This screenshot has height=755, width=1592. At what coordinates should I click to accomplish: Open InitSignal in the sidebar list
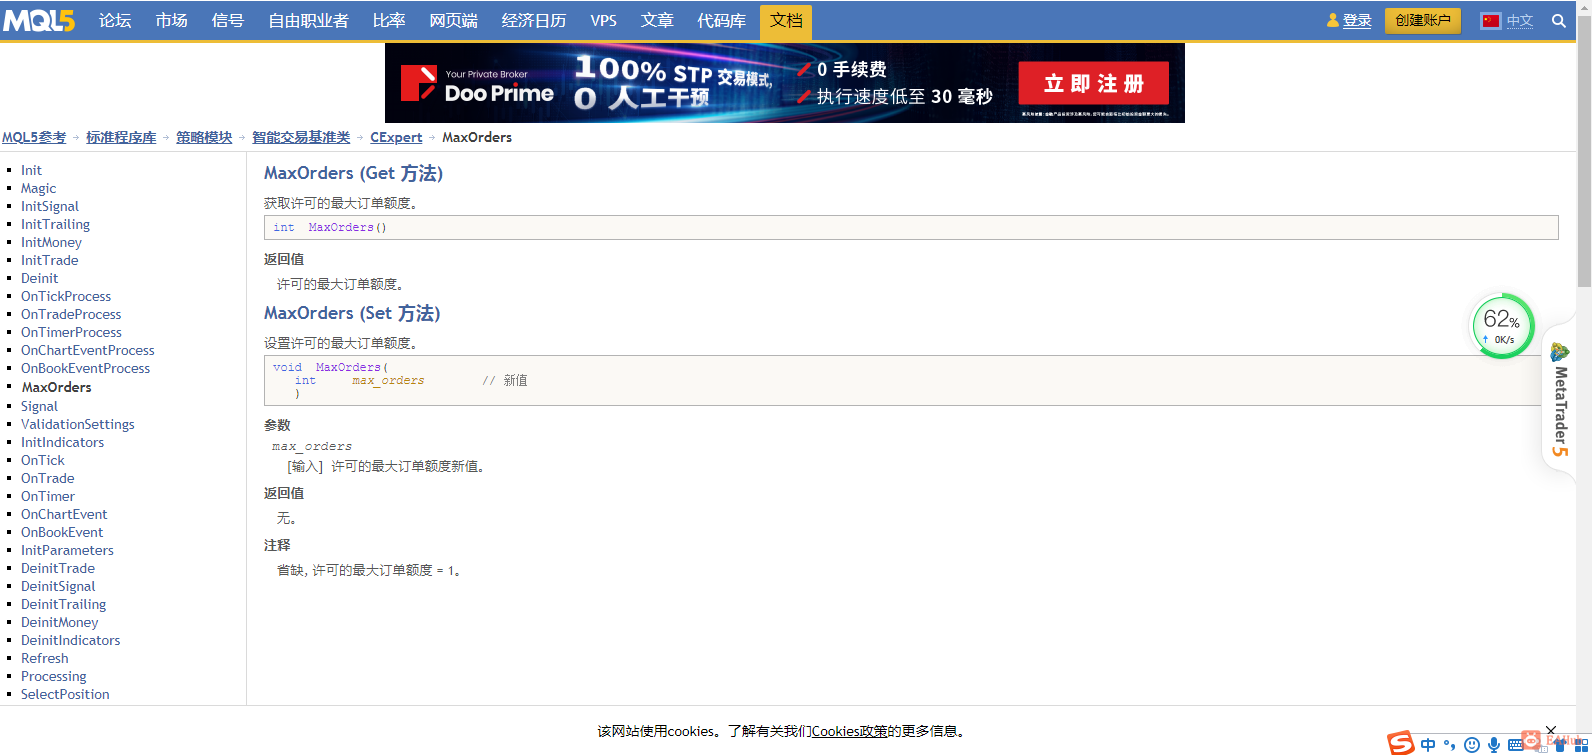[50, 207]
